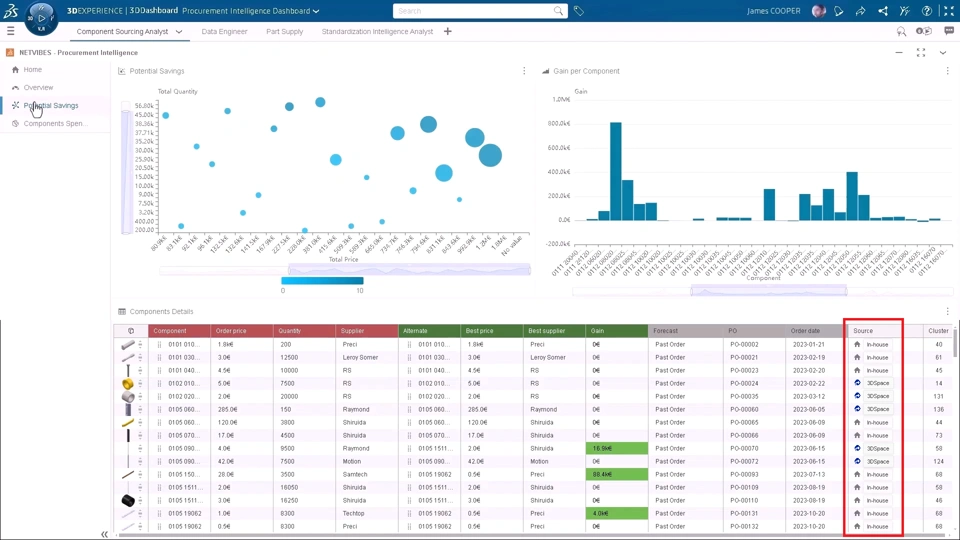The height and width of the screenshot is (540, 960).
Task: Click the tallest bar in Gain chart
Action: point(616,171)
